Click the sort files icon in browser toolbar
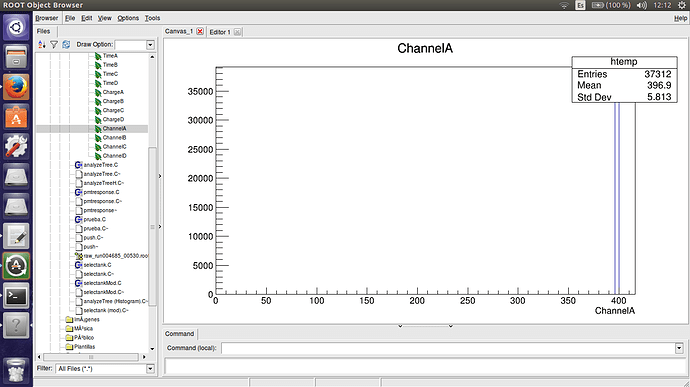The image size is (690, 387). 42,44
